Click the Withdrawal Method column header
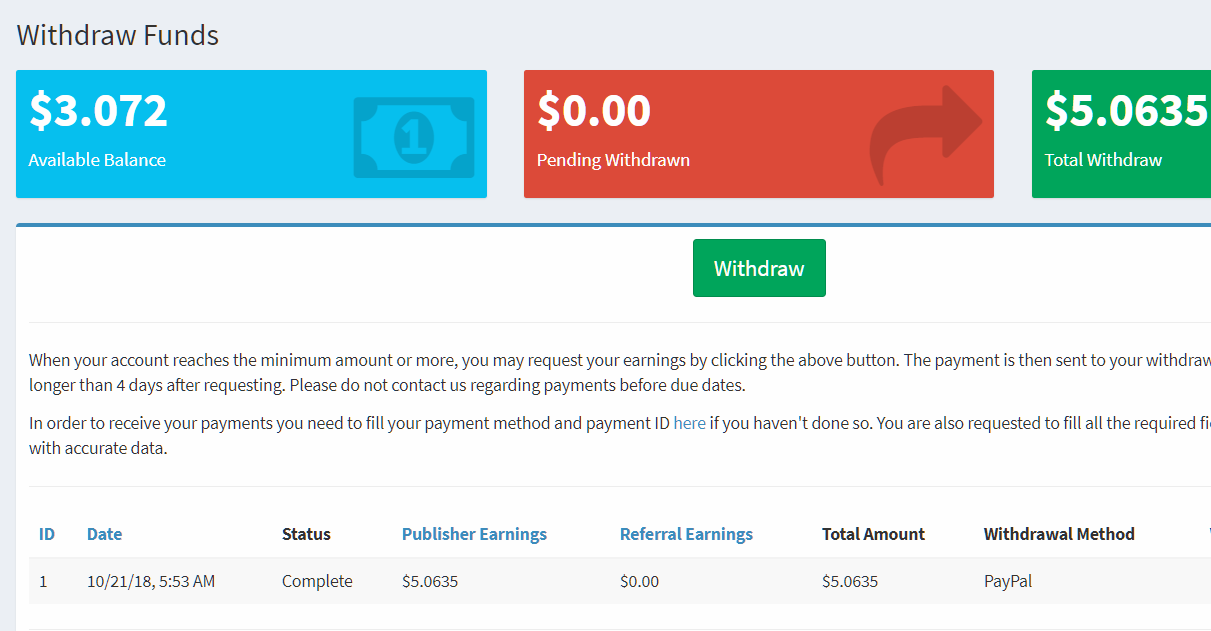The width and height of the screenshot is (1211, 631). point(1059,534)
